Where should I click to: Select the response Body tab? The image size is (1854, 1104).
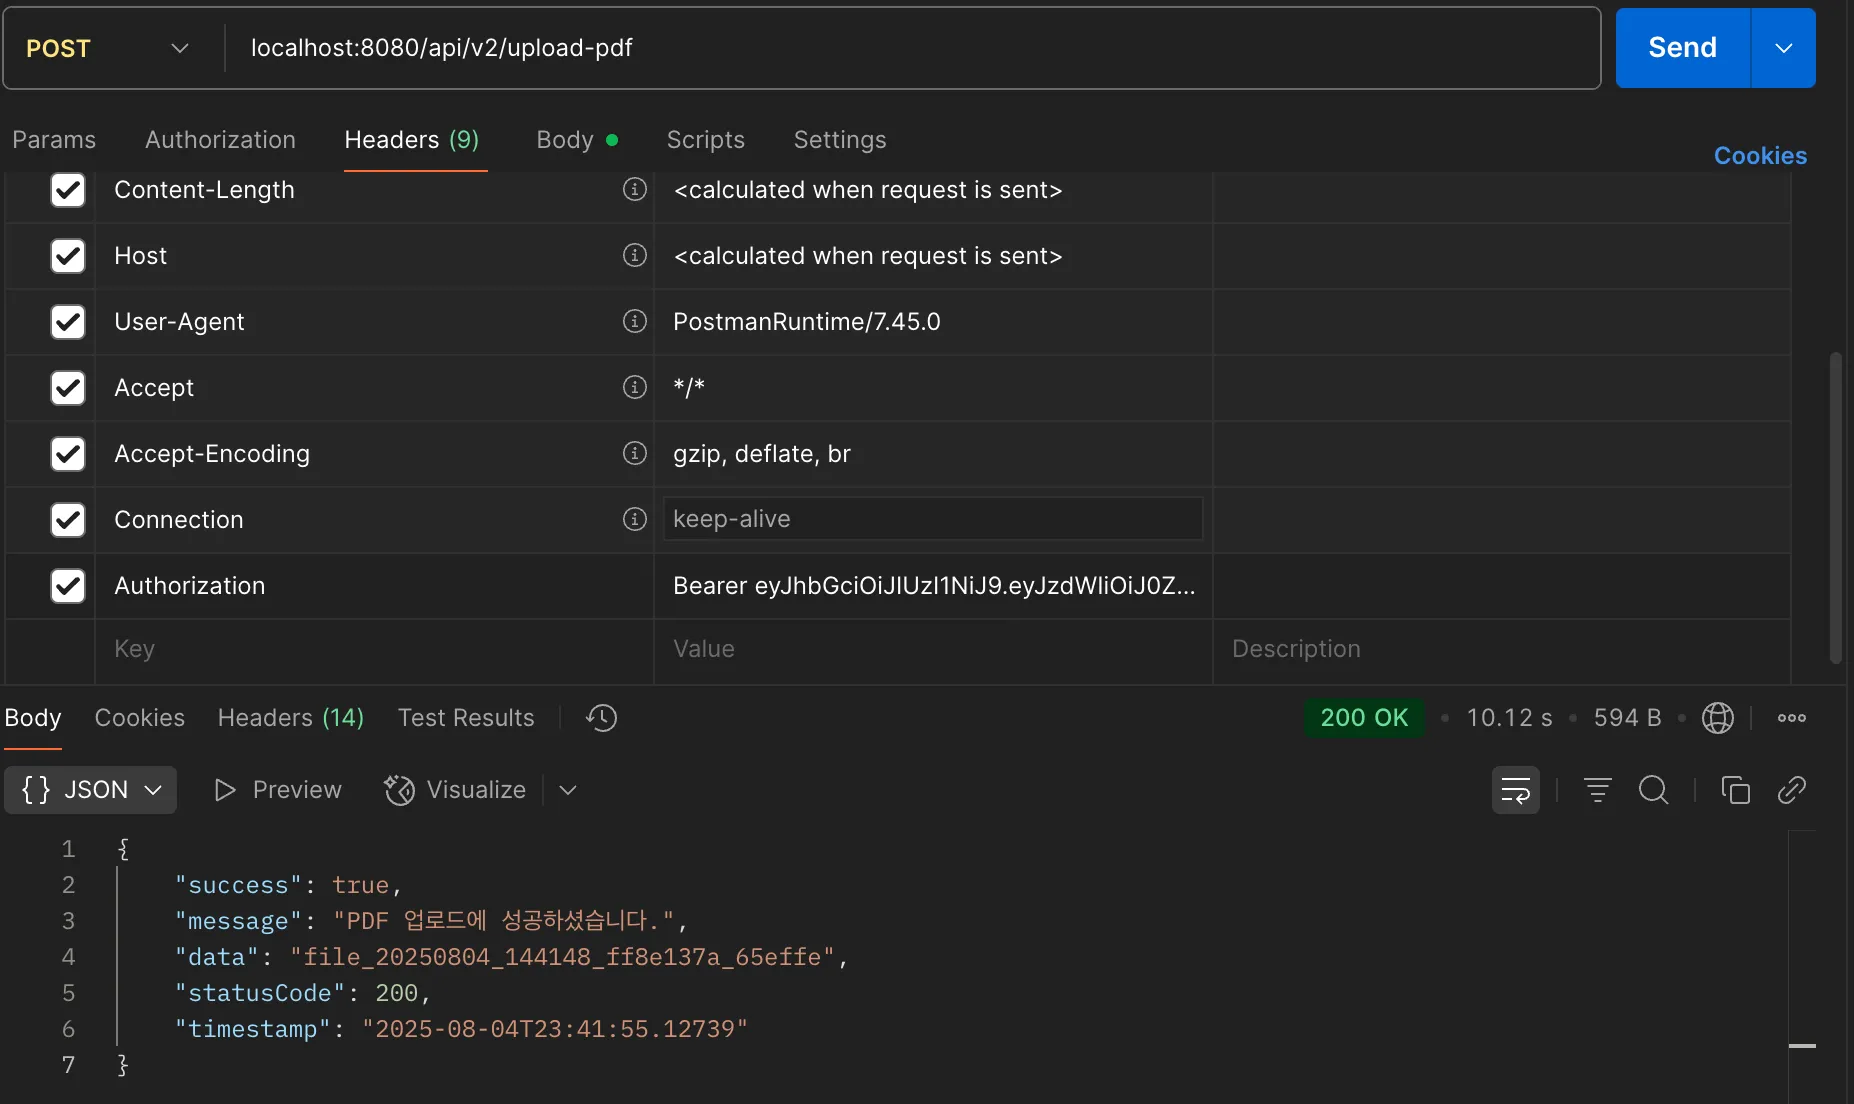click(33, 718)
